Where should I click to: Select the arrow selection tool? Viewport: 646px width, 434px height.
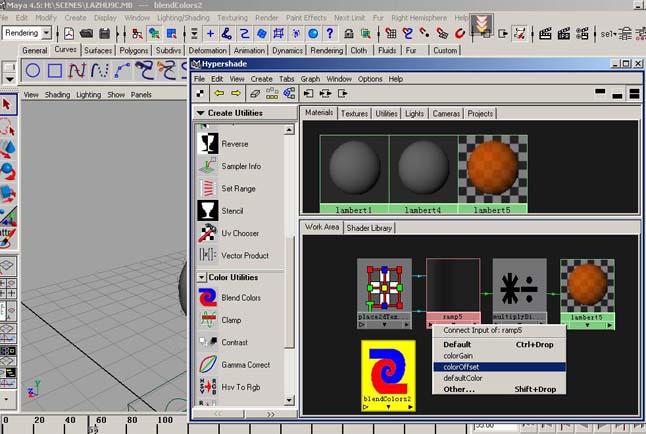point(7,104)
